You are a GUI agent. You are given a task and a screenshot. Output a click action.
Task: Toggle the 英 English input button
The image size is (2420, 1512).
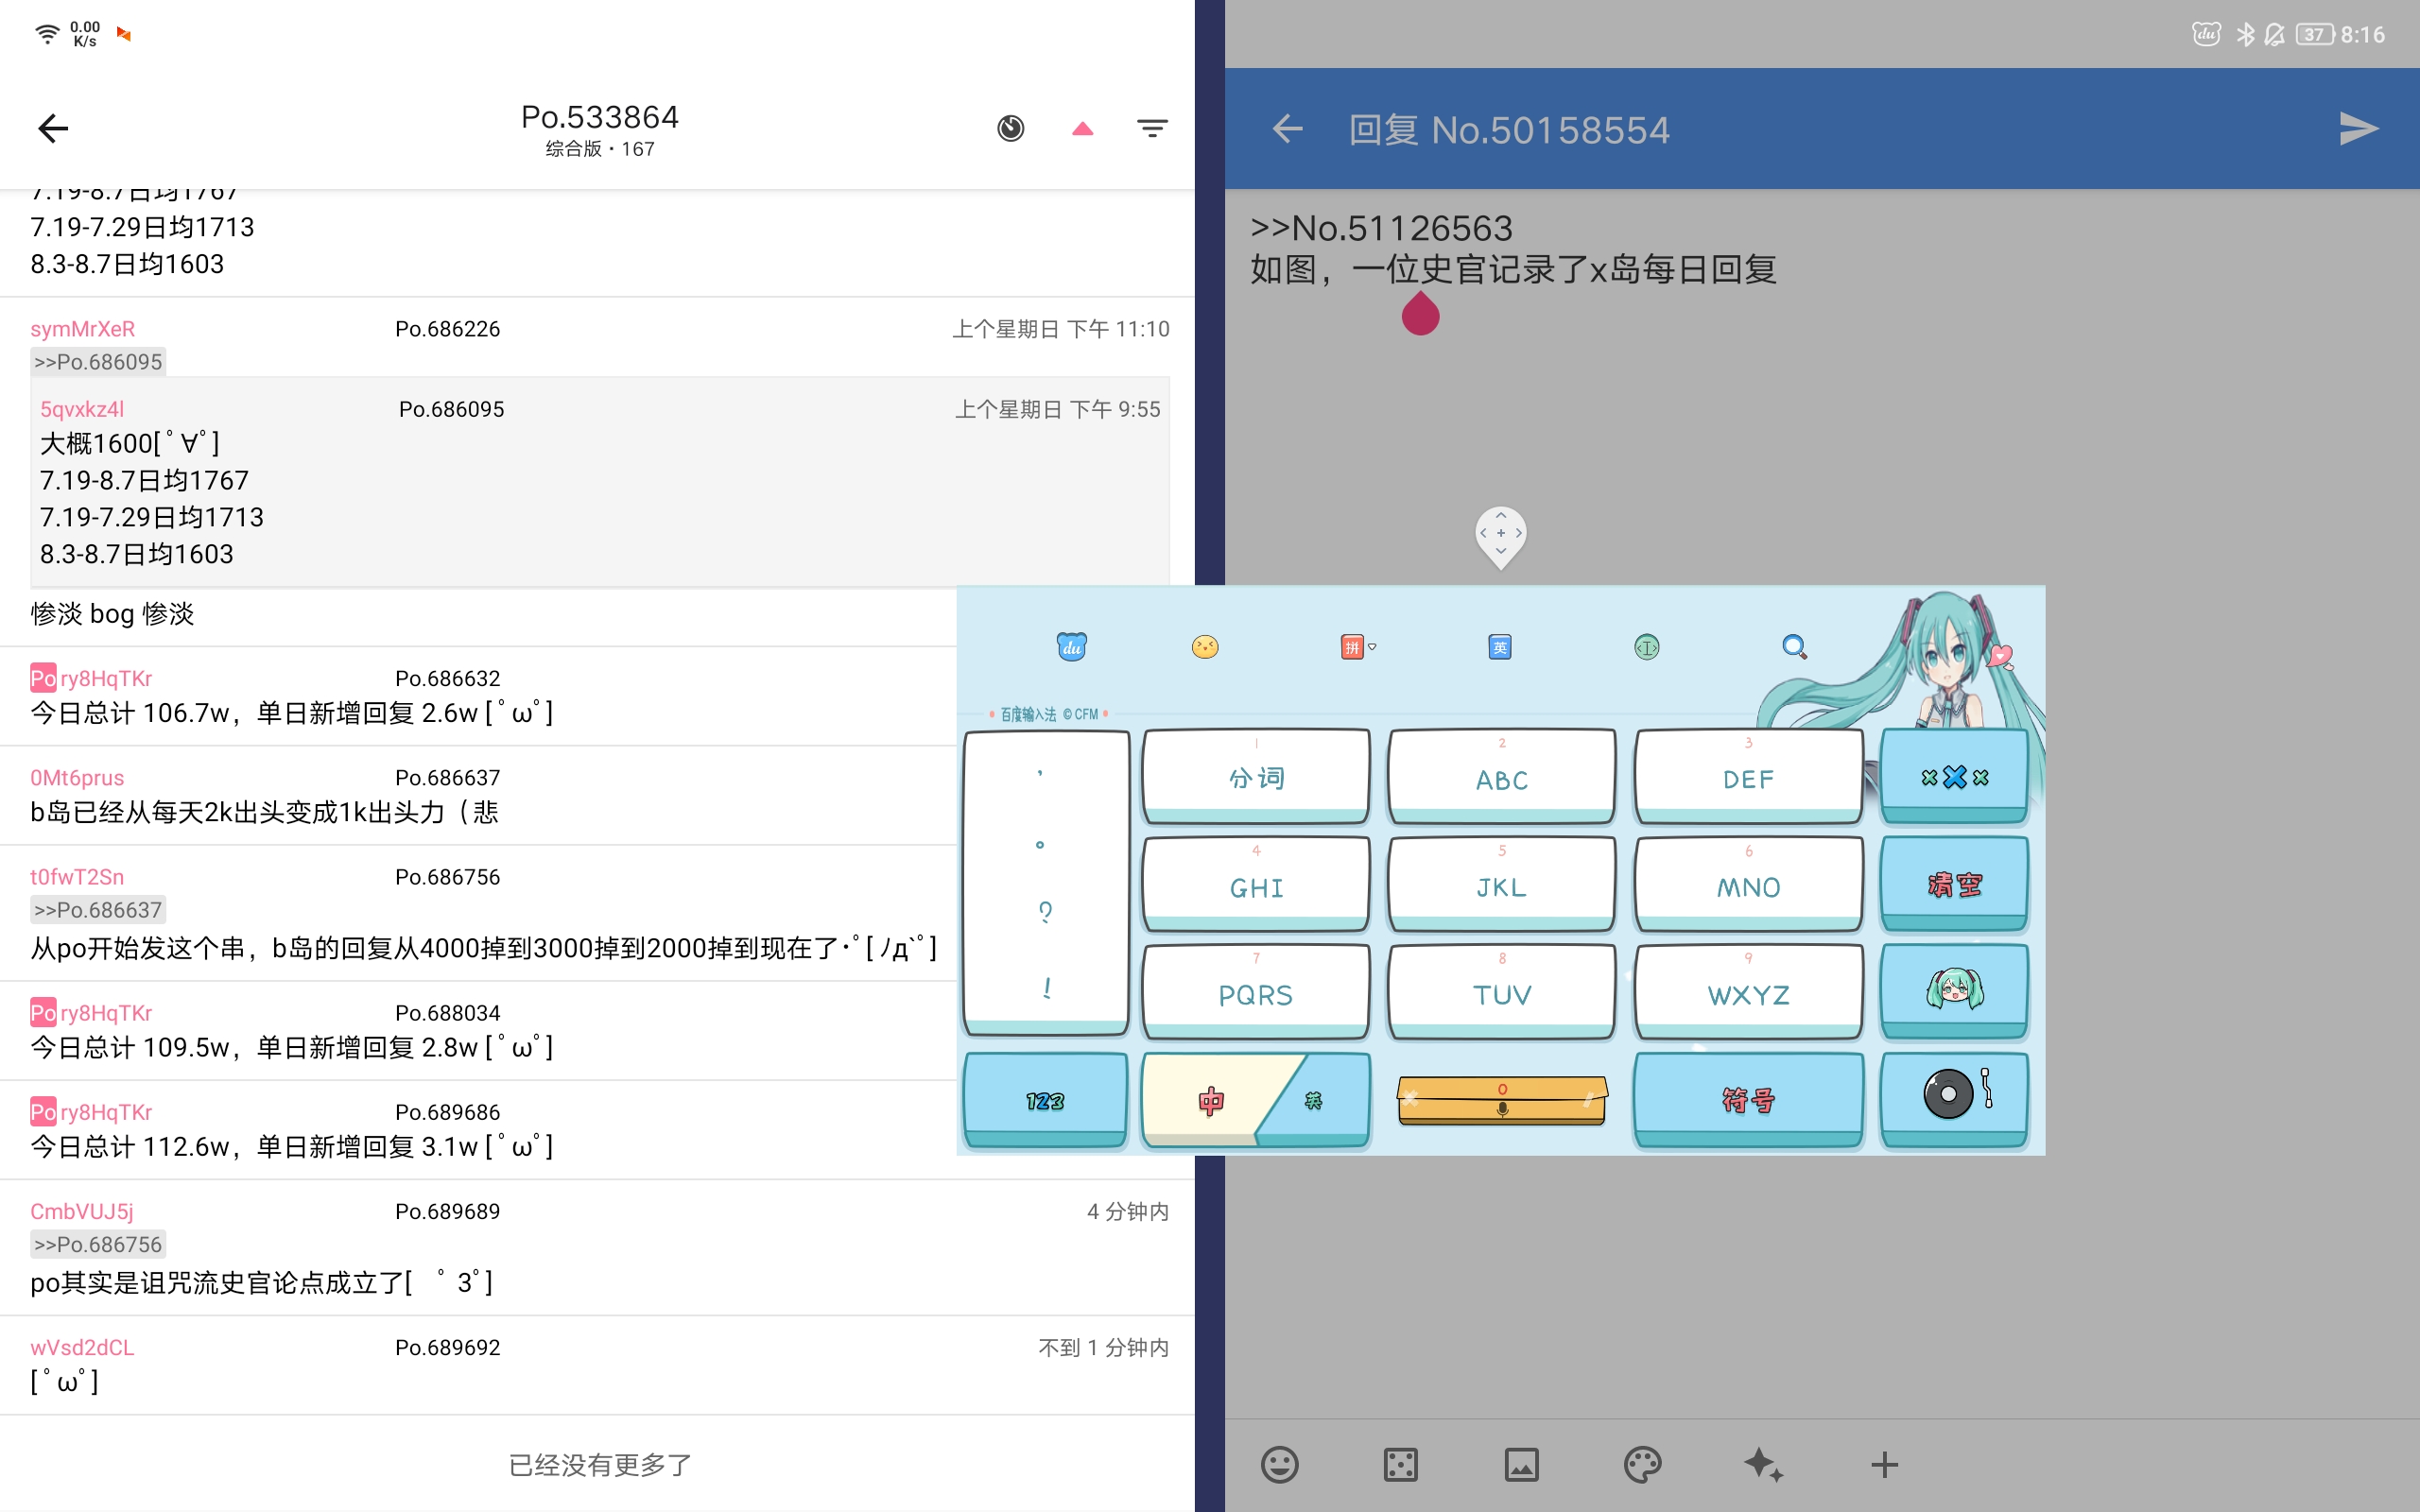click(x=1499, y=647)
